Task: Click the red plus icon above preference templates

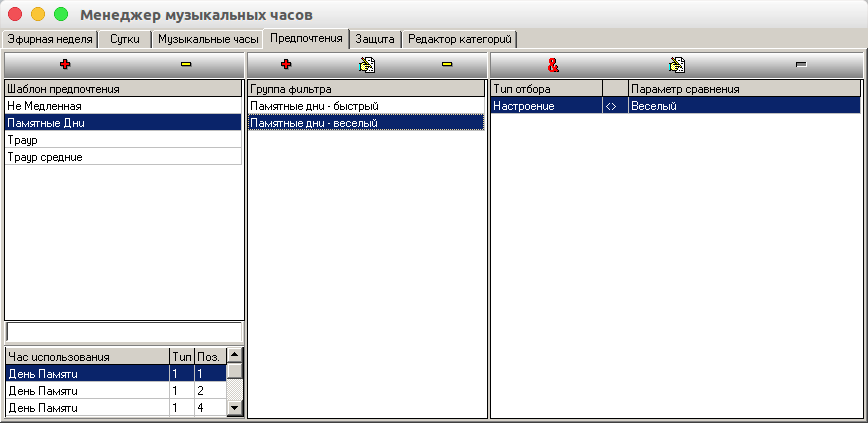Action: [x=66, y=64]
